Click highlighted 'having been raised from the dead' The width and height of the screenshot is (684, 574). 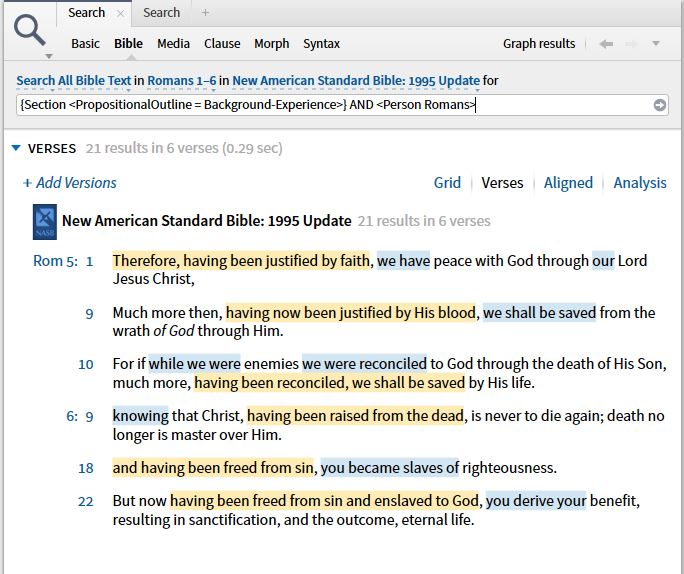click(x=356, y=416)
